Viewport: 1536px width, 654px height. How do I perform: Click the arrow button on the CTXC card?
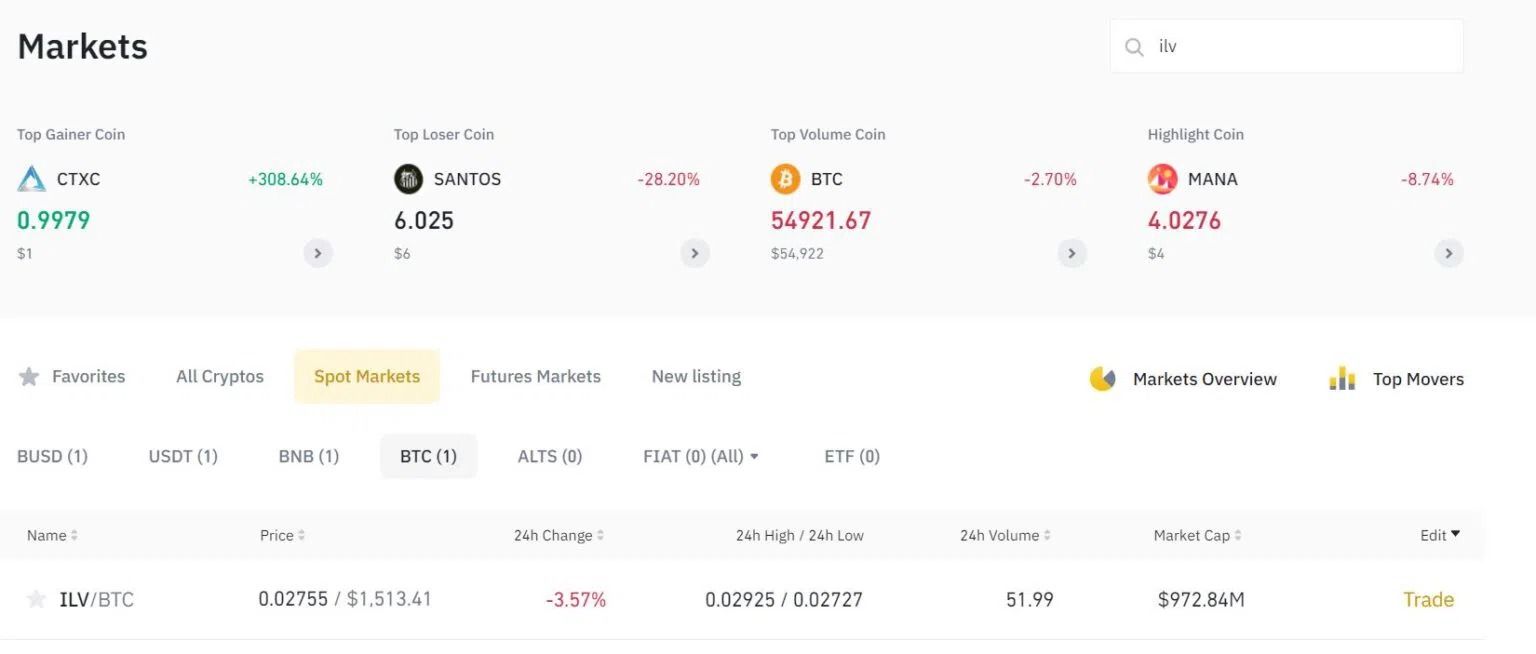tap(318, 253)
